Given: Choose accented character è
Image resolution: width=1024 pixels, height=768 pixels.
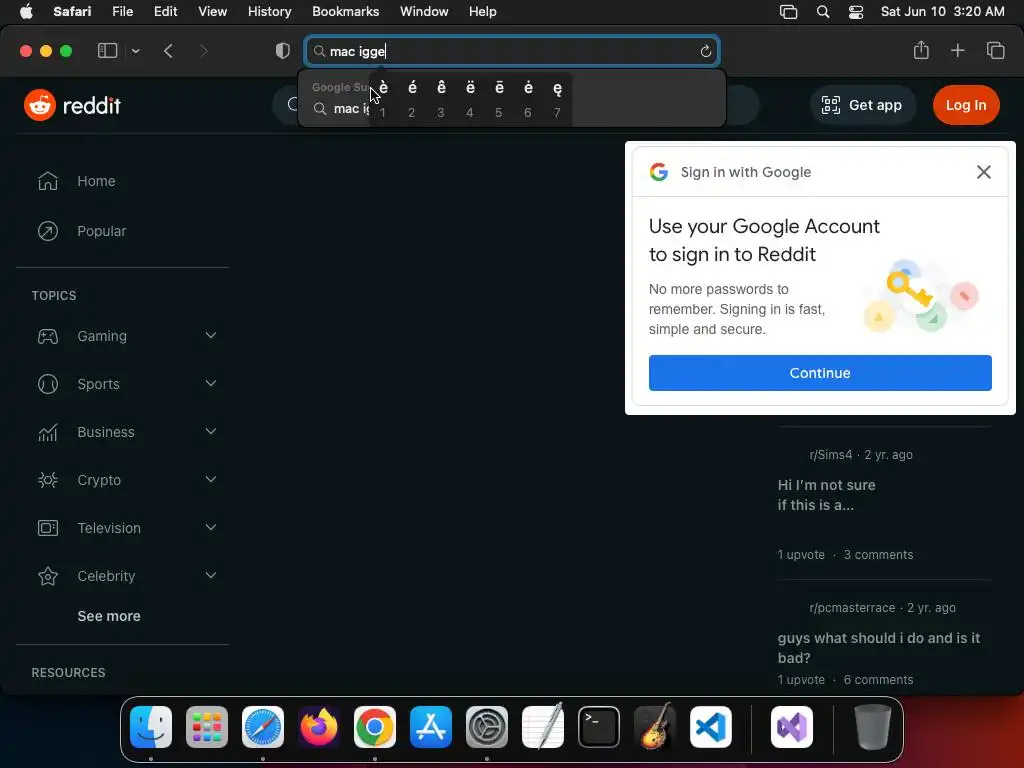Looking at the screenshot, I should point(383,99).
